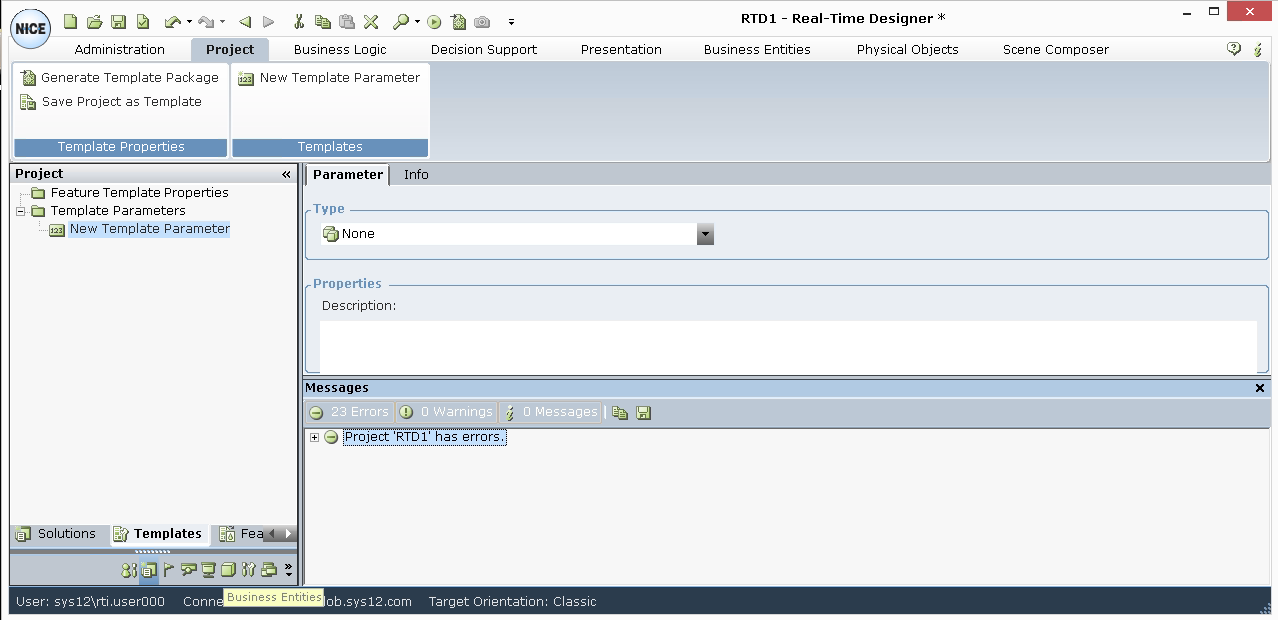Open a project with the folder icon
The width and height of the screenshot is (1278, 620).
coord(94,21)
